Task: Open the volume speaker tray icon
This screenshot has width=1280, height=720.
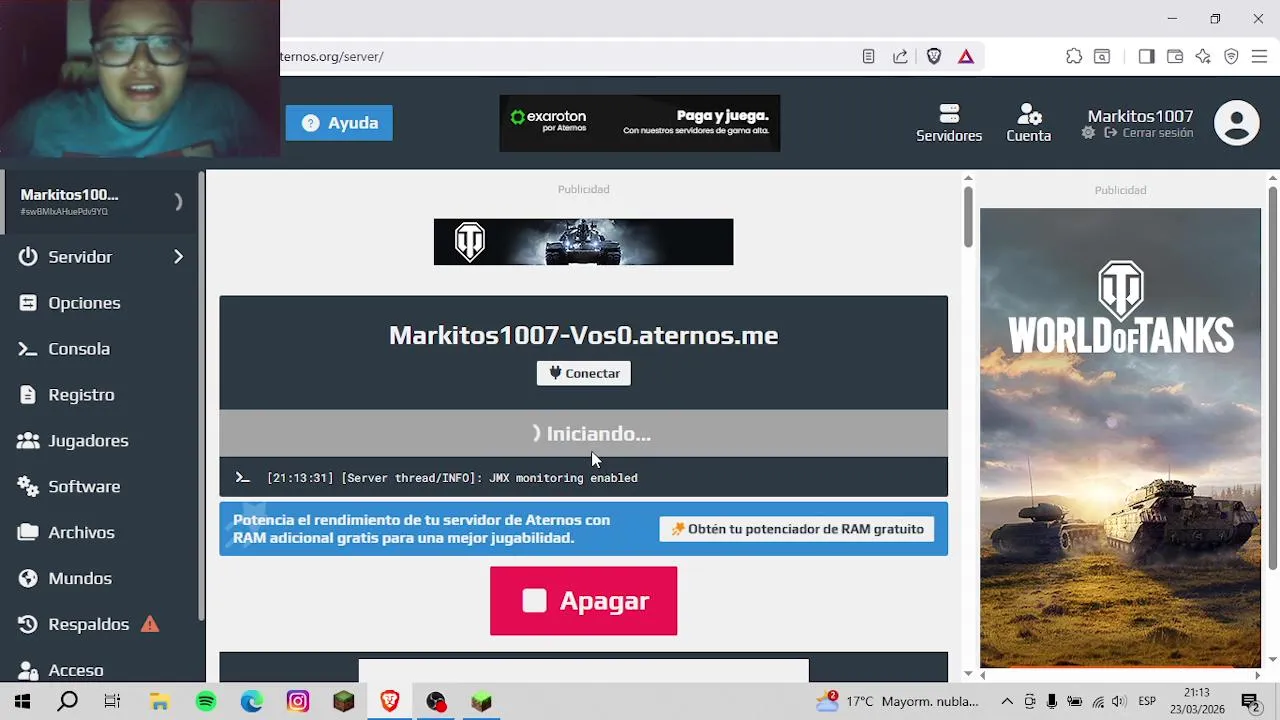Action: point(1119,702)
